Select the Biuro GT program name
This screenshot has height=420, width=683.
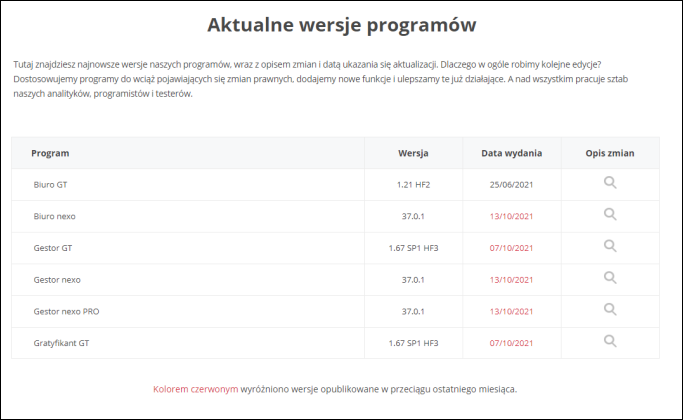tap(51, 185)
